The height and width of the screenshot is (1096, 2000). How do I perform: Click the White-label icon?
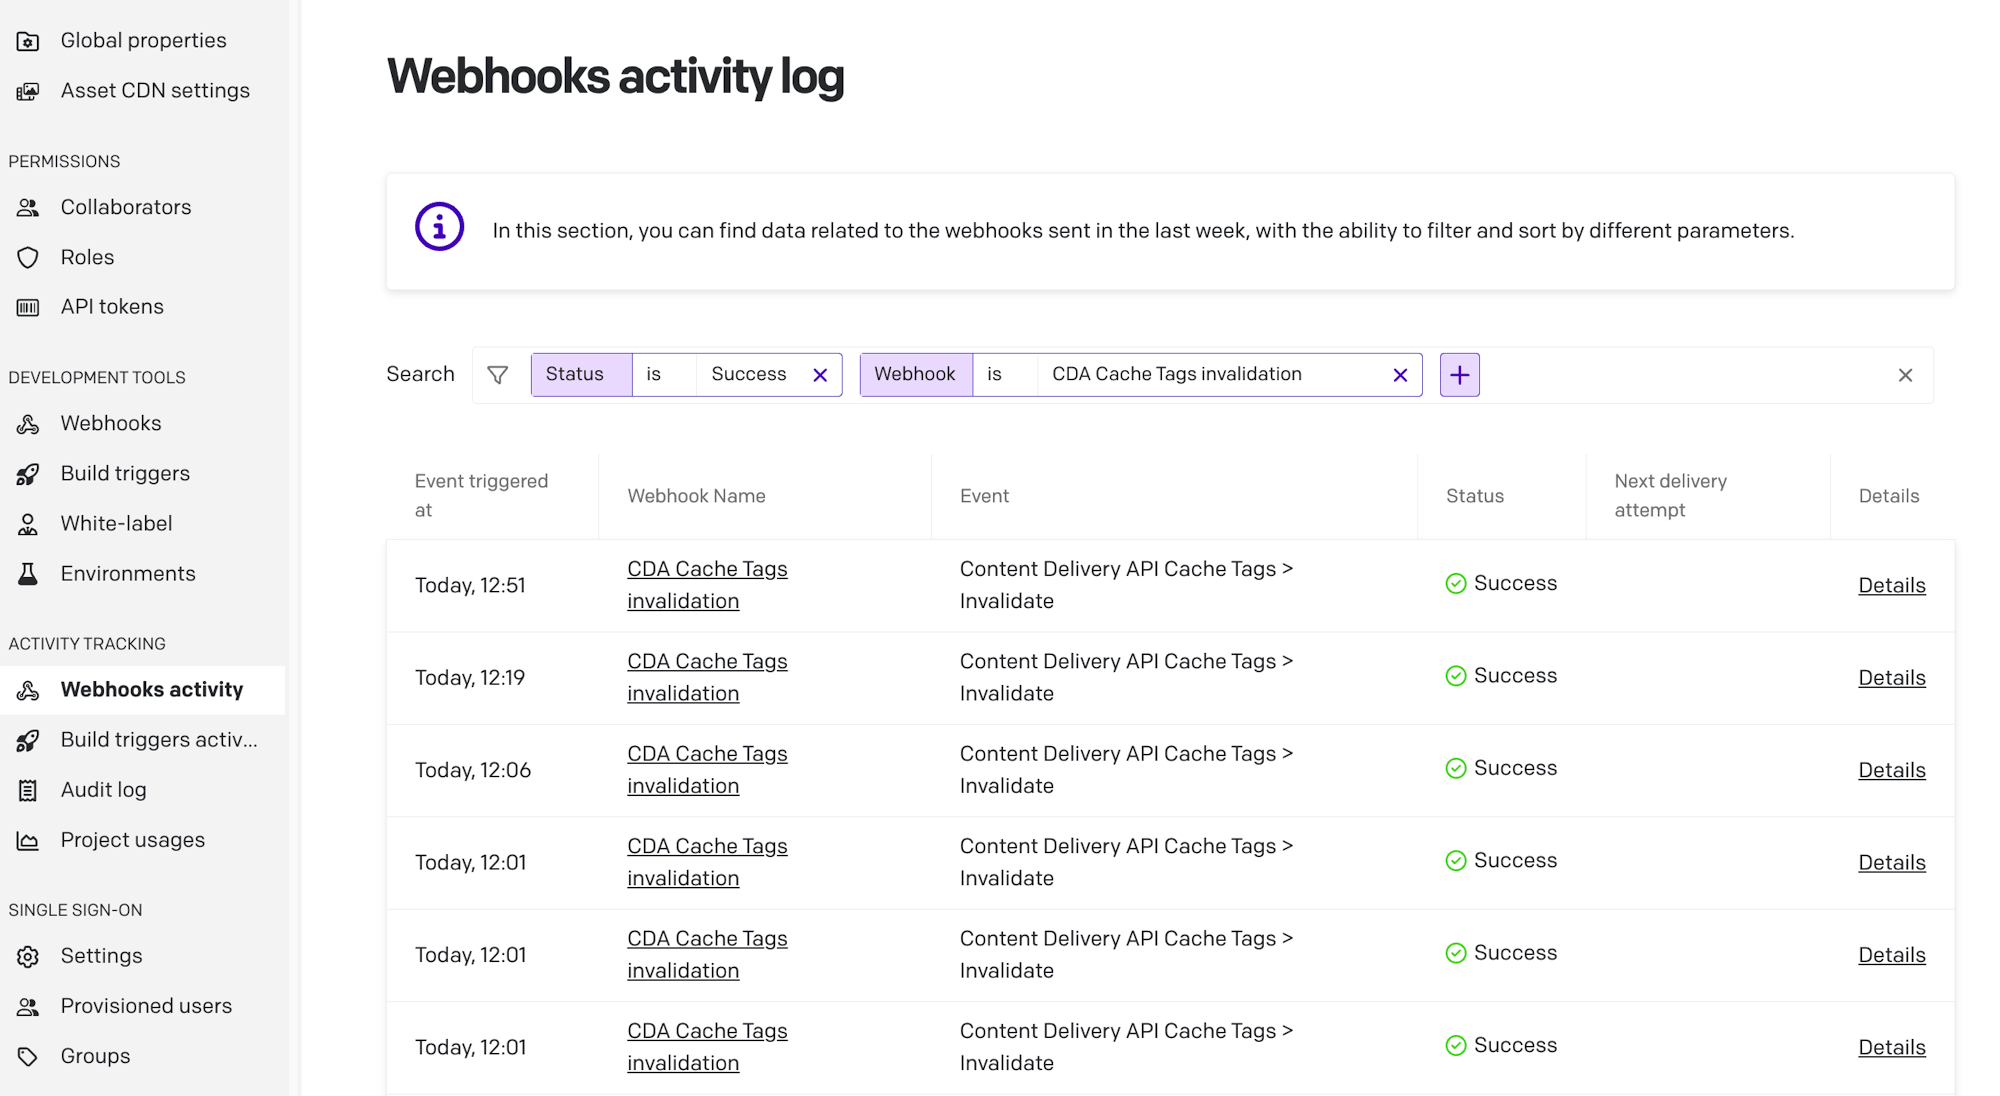[x=28, y=524]
